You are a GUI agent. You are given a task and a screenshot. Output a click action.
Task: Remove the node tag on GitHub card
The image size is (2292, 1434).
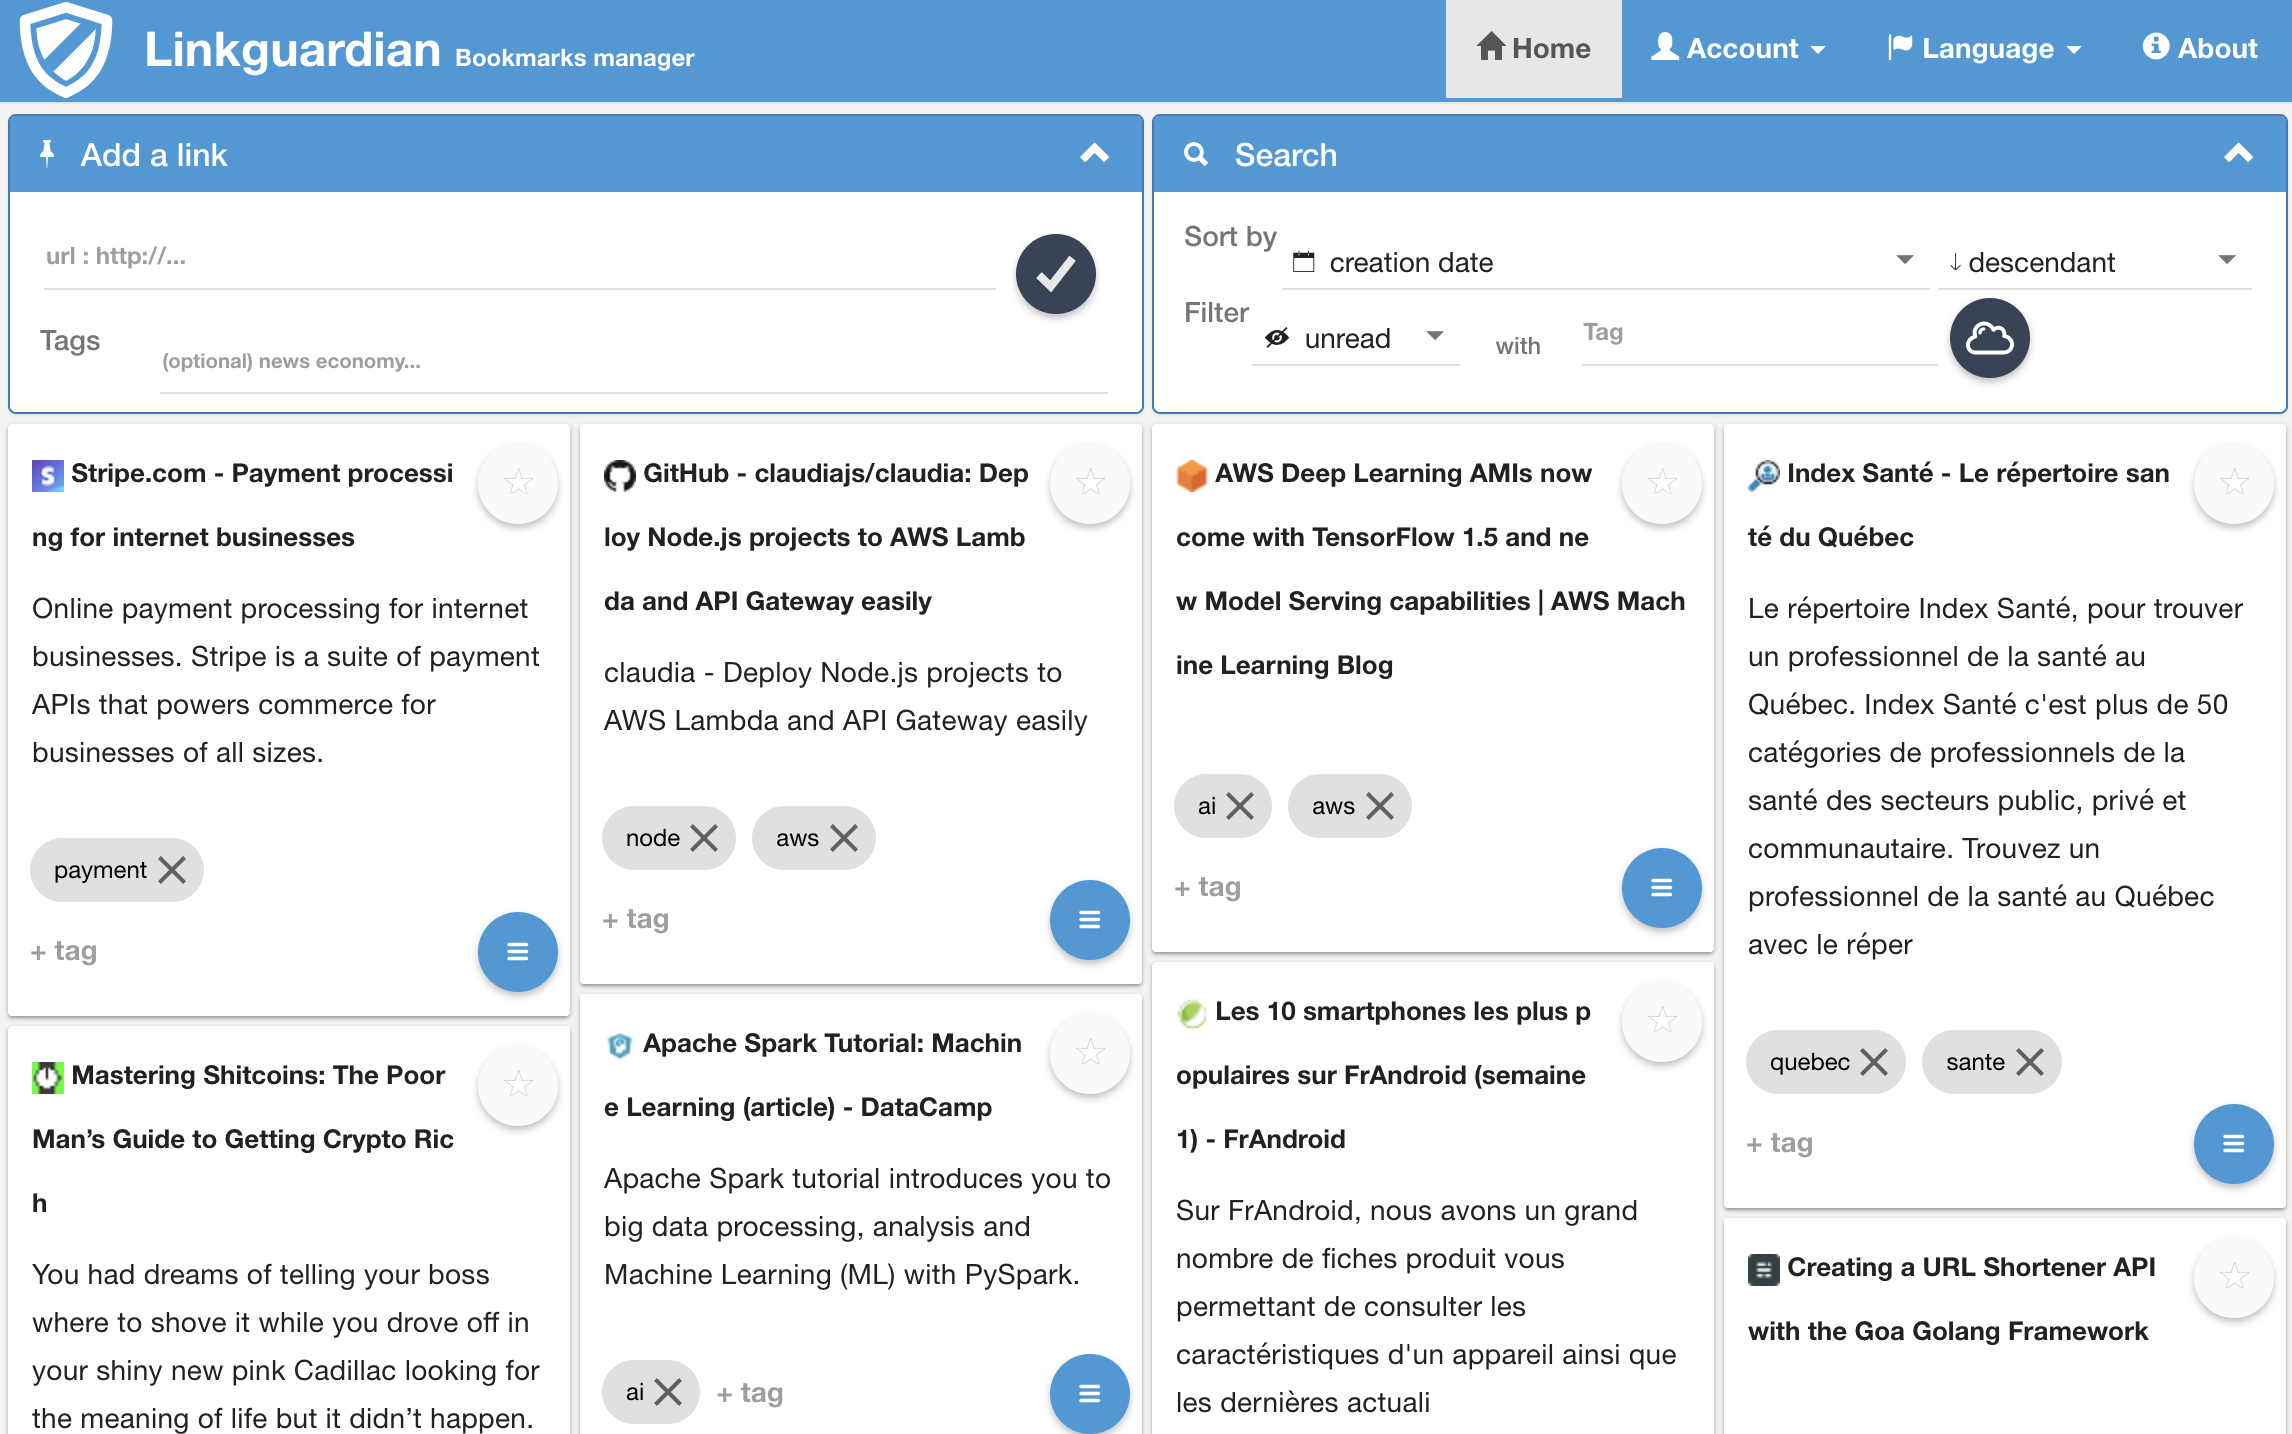coord(704,838)
